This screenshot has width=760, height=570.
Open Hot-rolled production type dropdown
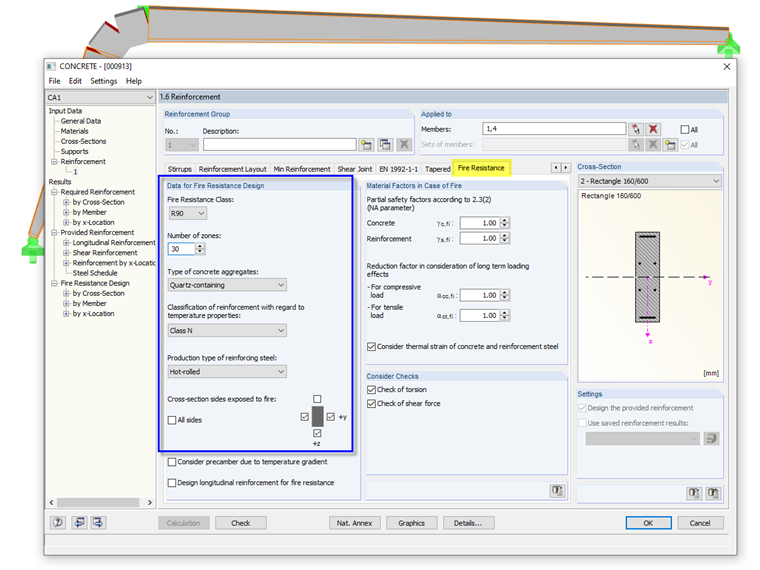coord(227,372)
